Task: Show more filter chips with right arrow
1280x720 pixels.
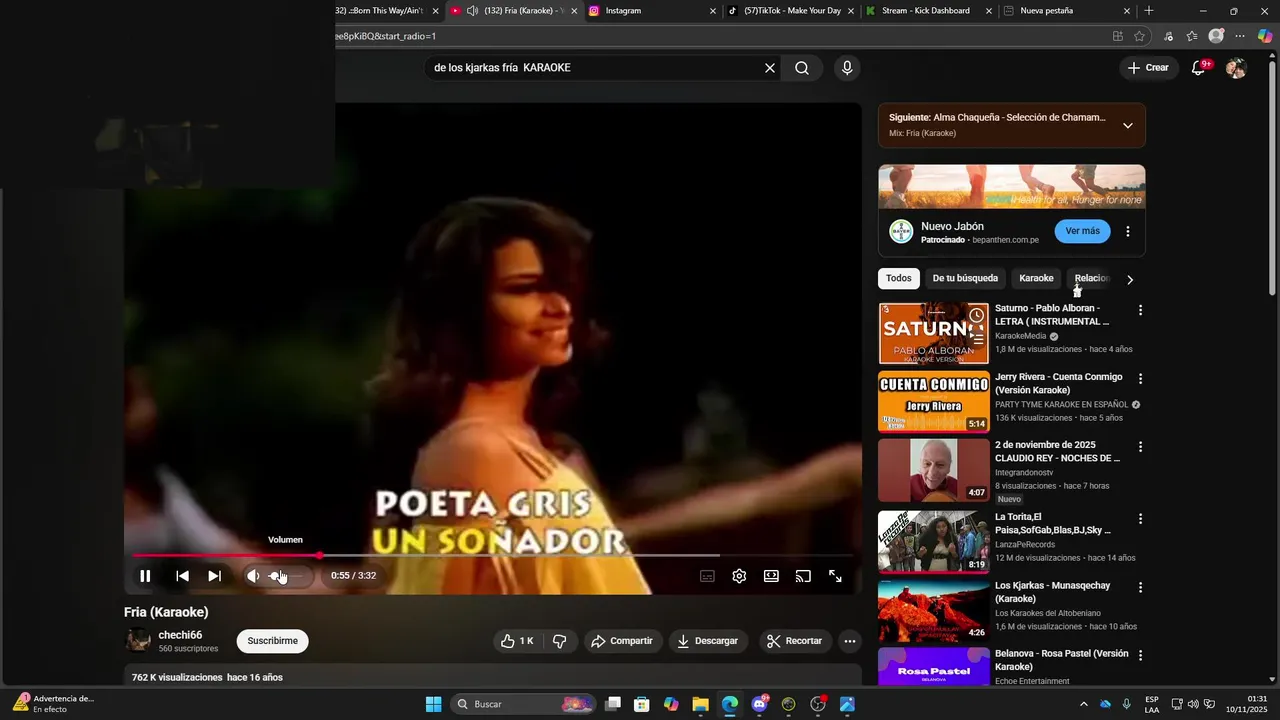Action: 1130,279
